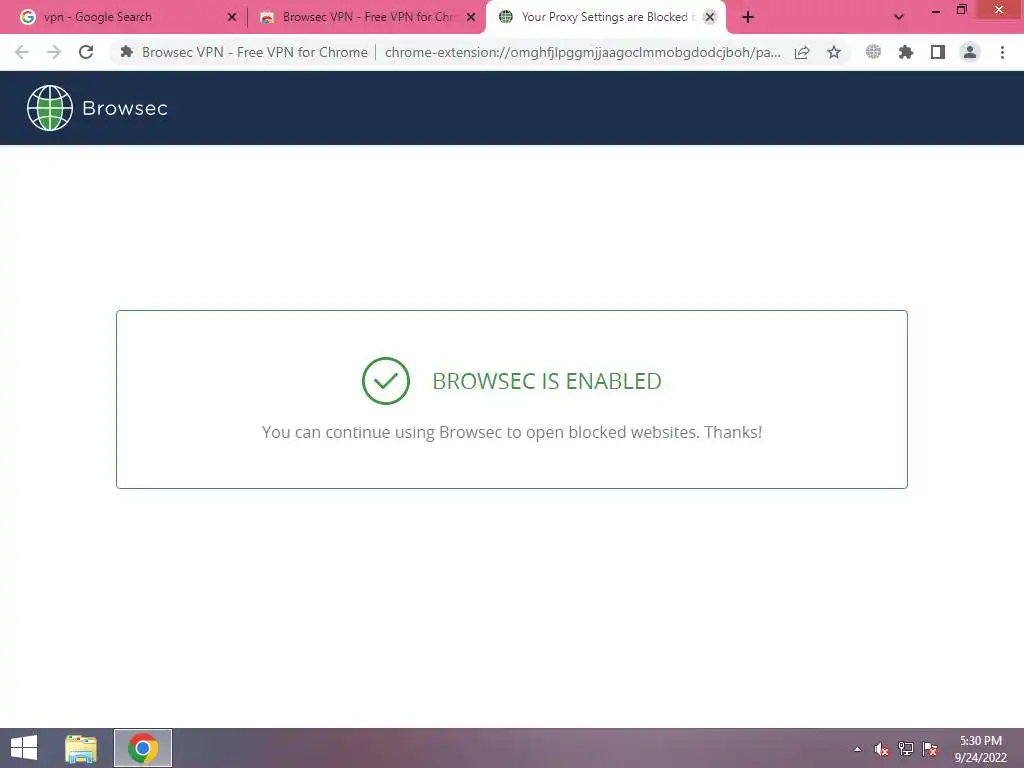Screen dimensions: 1024x768
Task: Switch to Browsec VPN - Free VPN tab
Action: pos(369,17)
